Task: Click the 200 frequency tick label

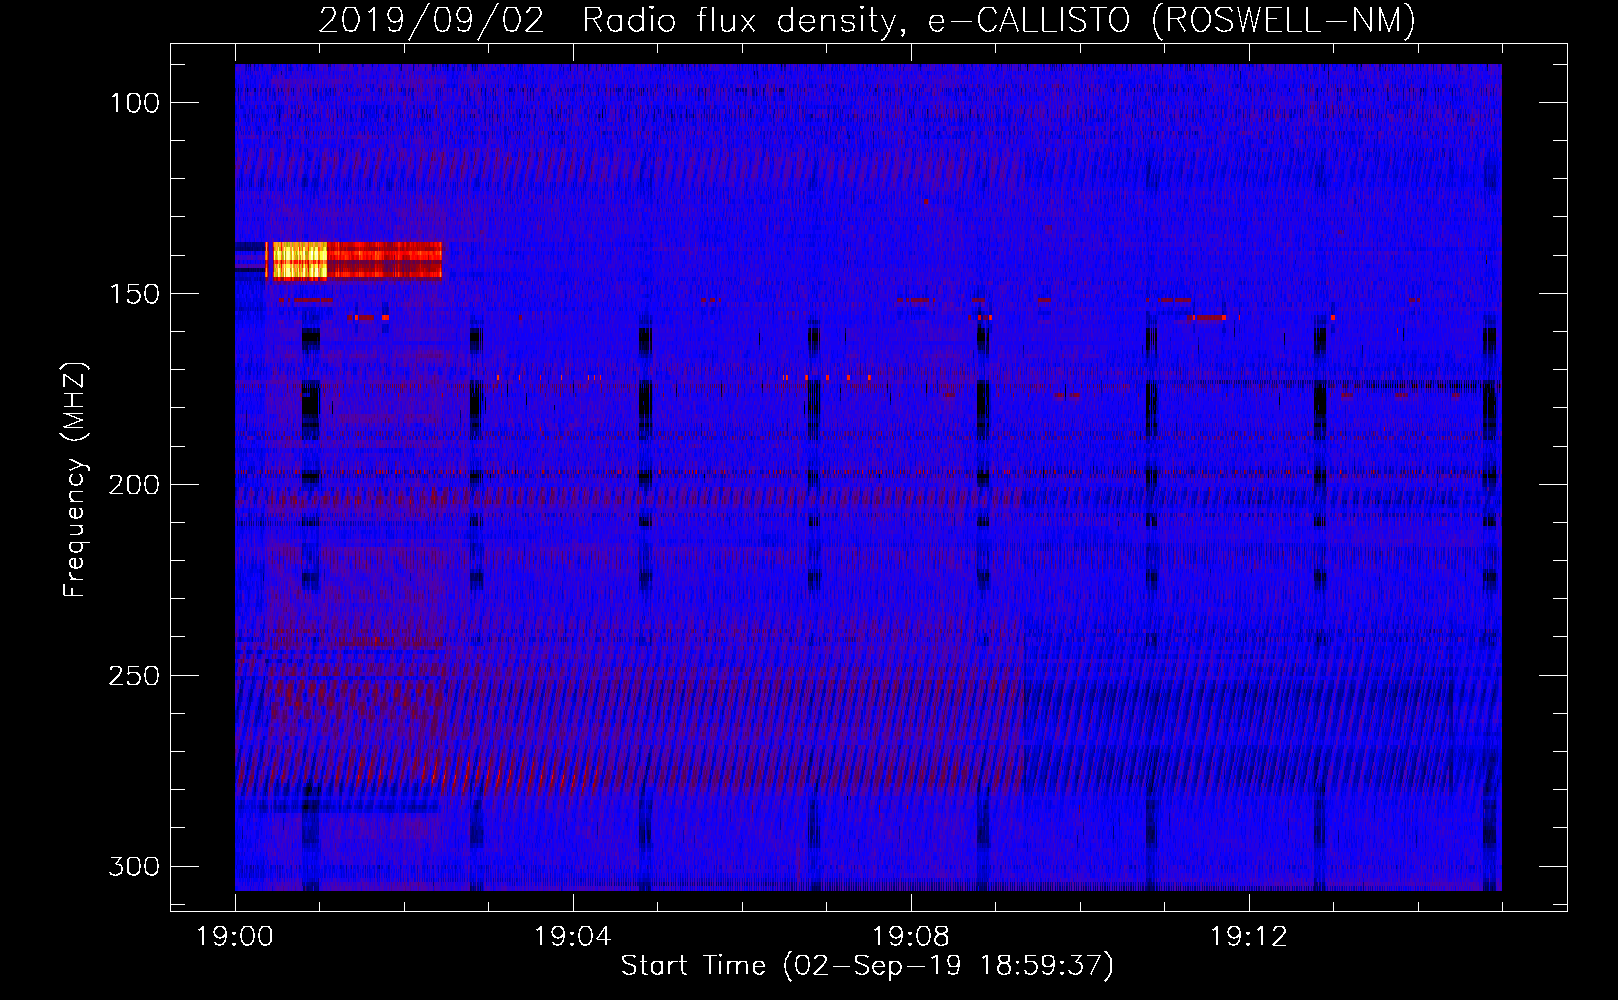Action: [x=133, y=485]
